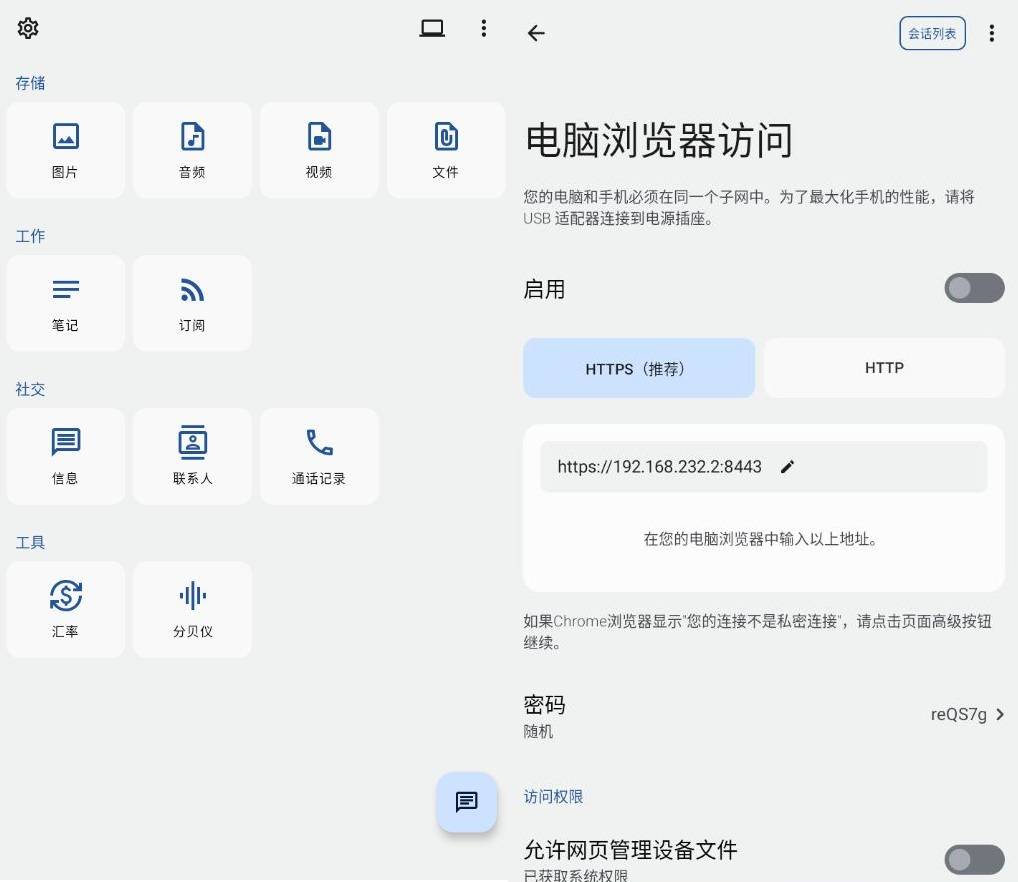
Task: Select the HTTPS（推荐）tab
Action: 639,367
